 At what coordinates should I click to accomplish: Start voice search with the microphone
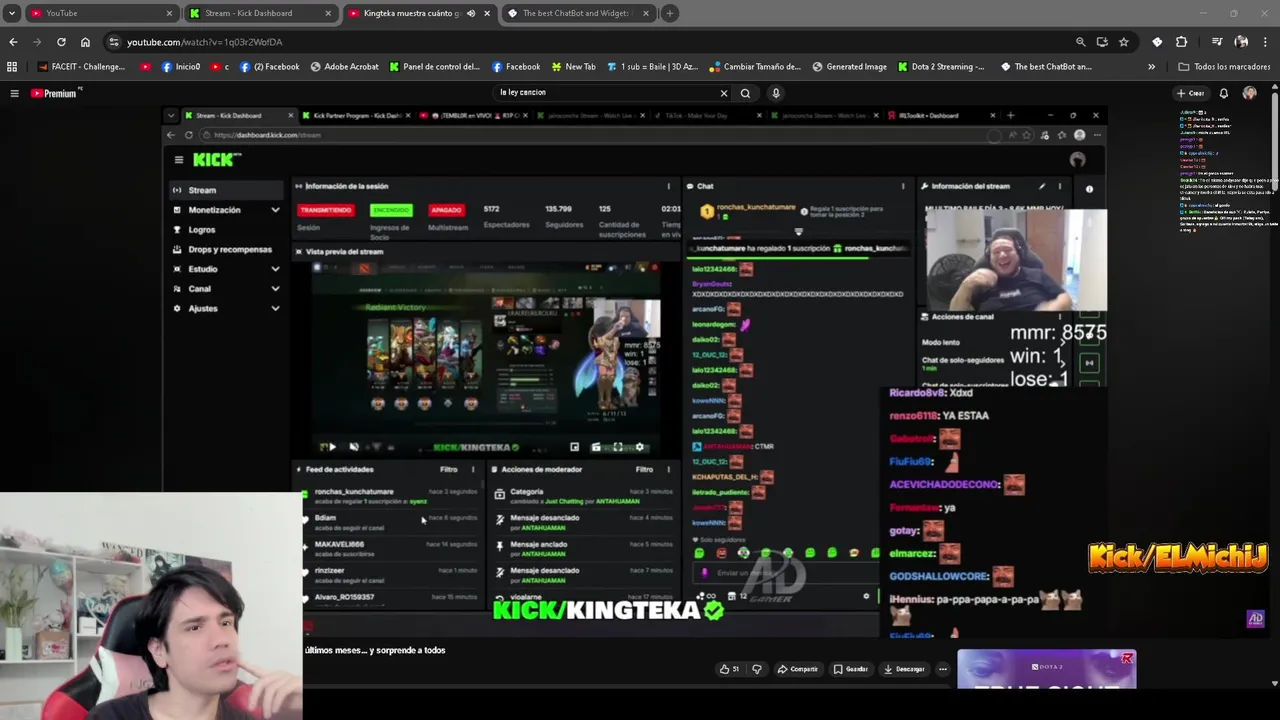775,93
